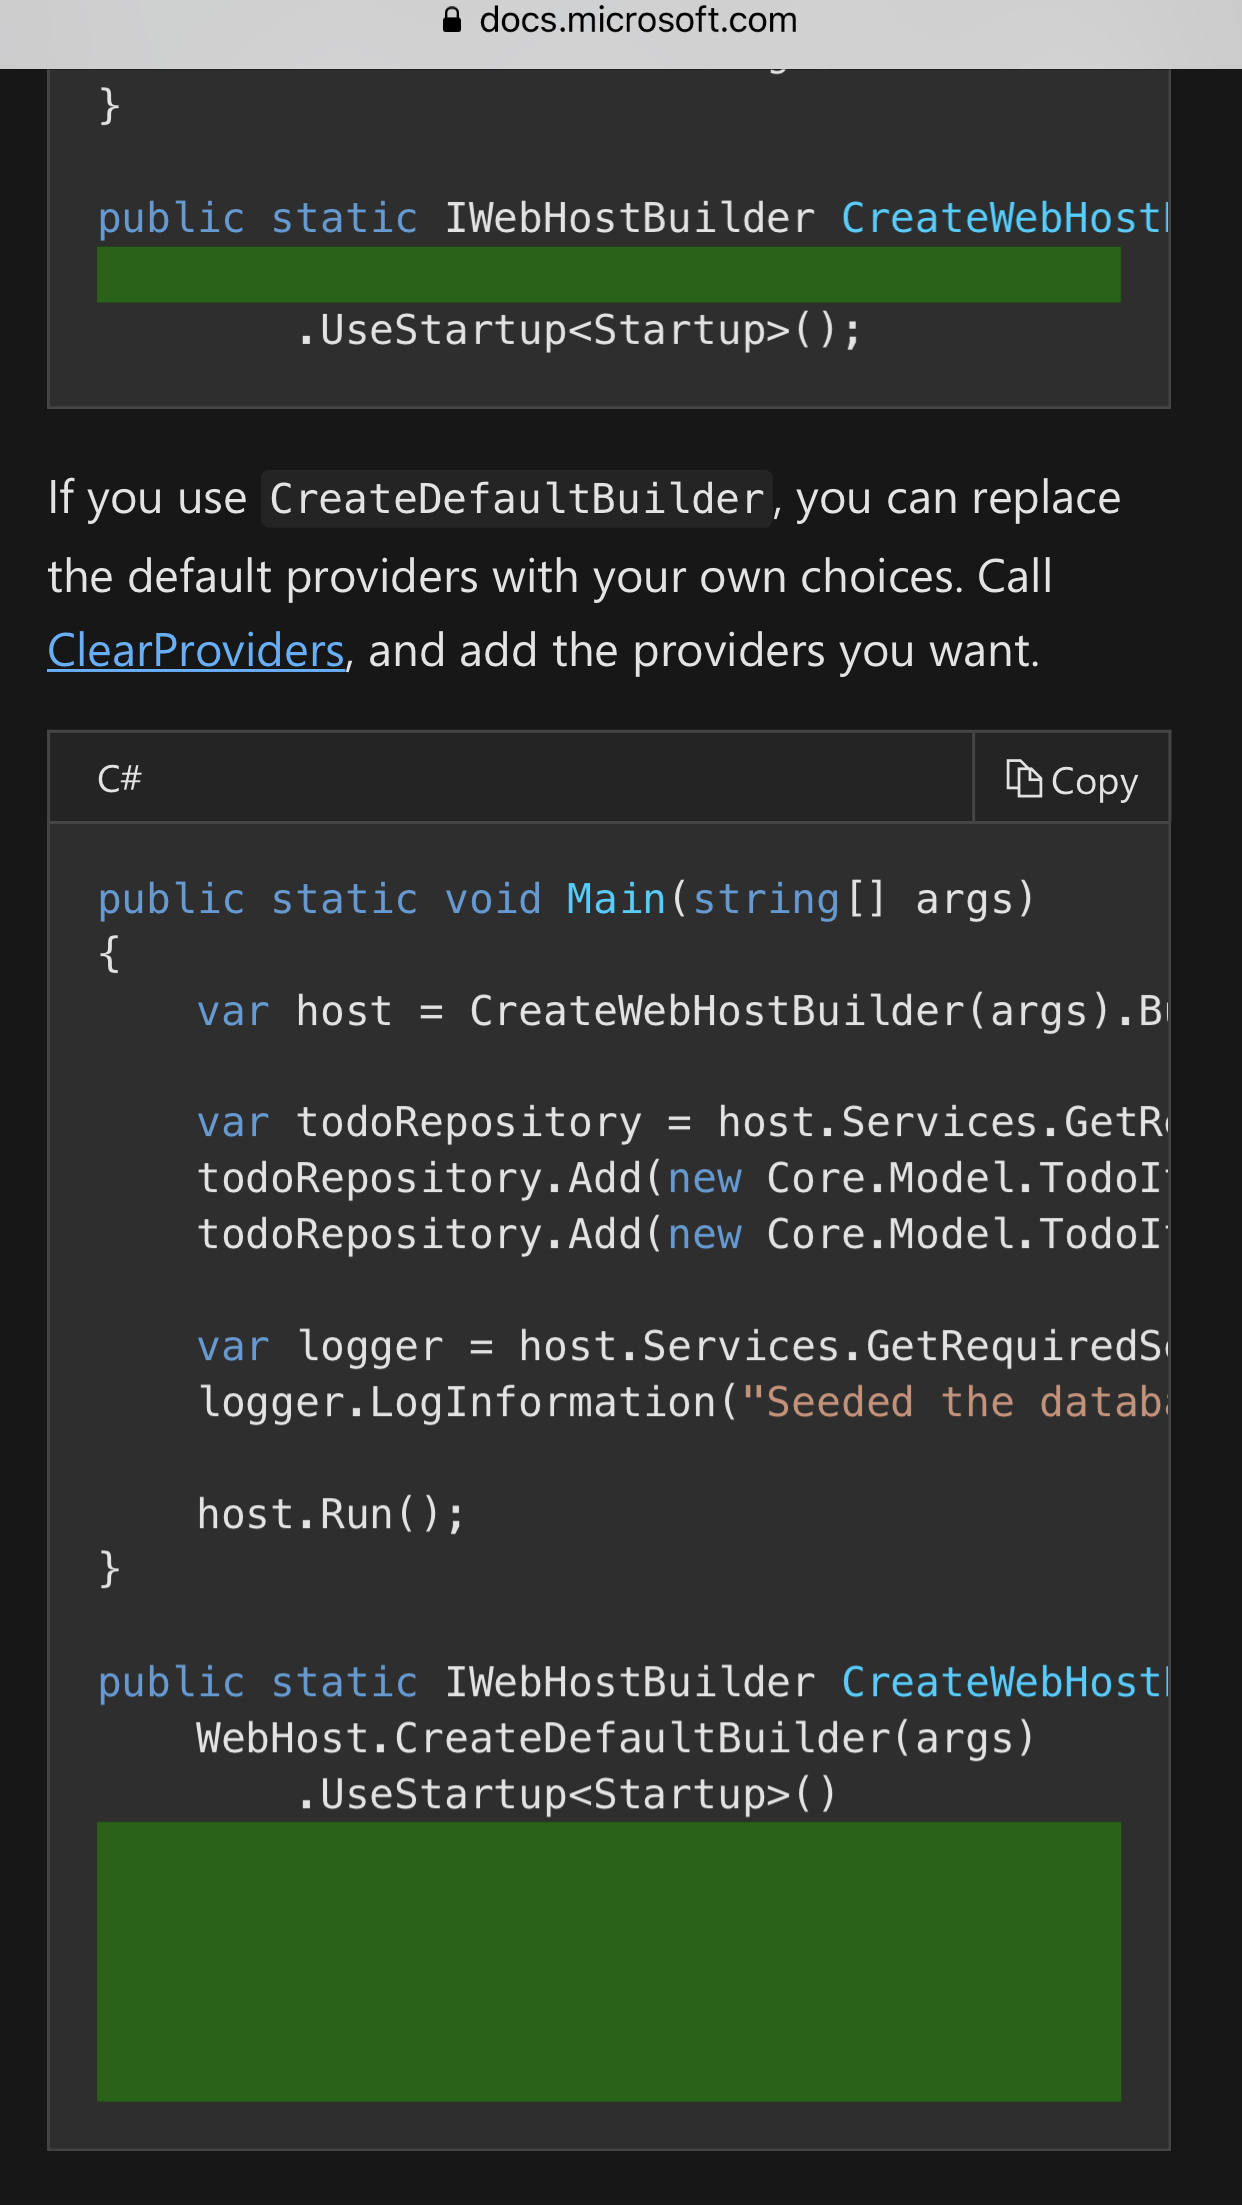Tap the 'var todoRepository = host.Services' line
The height and width of the screenshot is (2205, 1242).
tap(682, 1122)
